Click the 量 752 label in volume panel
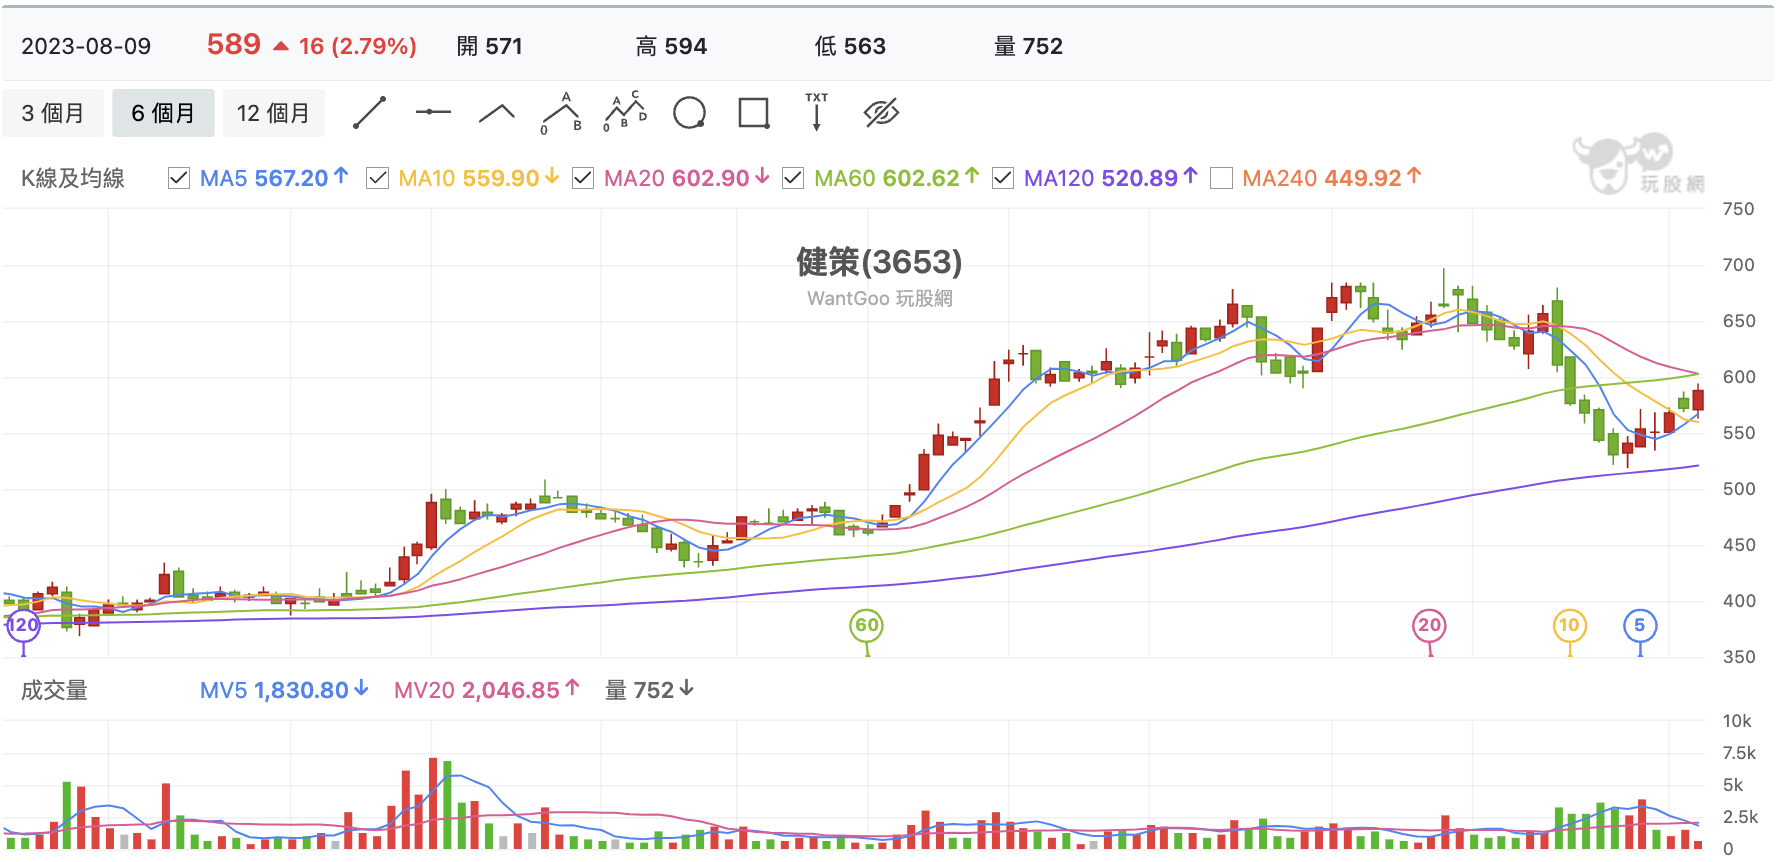The height and width of the screenshot is (862, 1780). (649, 690)
